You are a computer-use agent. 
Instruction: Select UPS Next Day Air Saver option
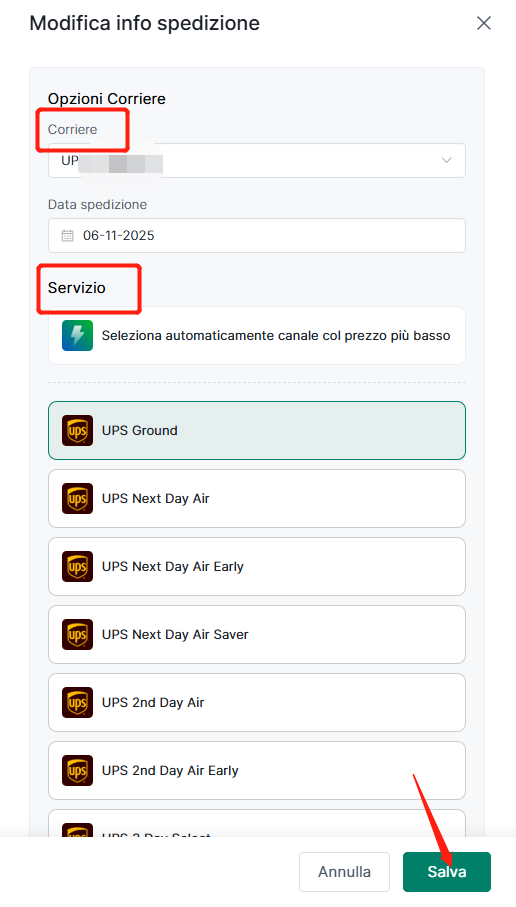click(257, 635)
